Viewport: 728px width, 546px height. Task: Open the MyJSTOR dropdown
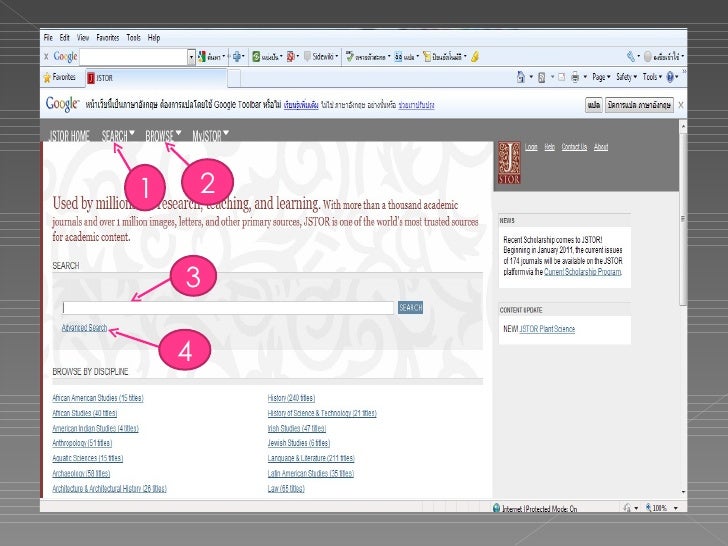210,136
